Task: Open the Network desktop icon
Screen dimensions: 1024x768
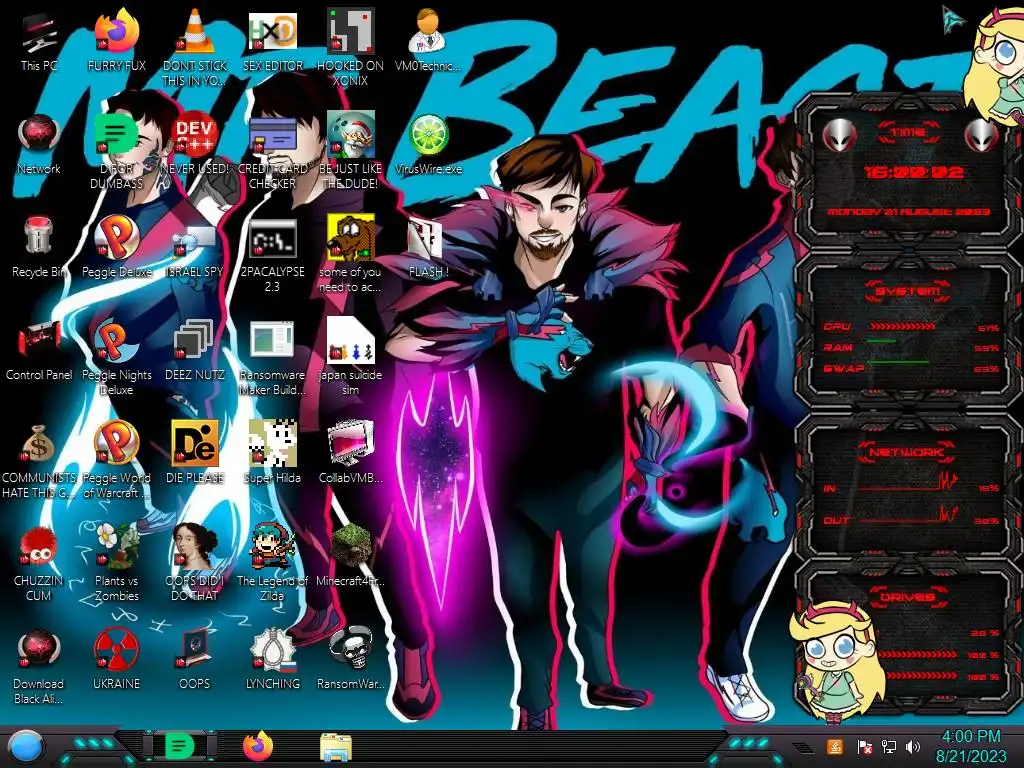Action: (x=39, y=145)
